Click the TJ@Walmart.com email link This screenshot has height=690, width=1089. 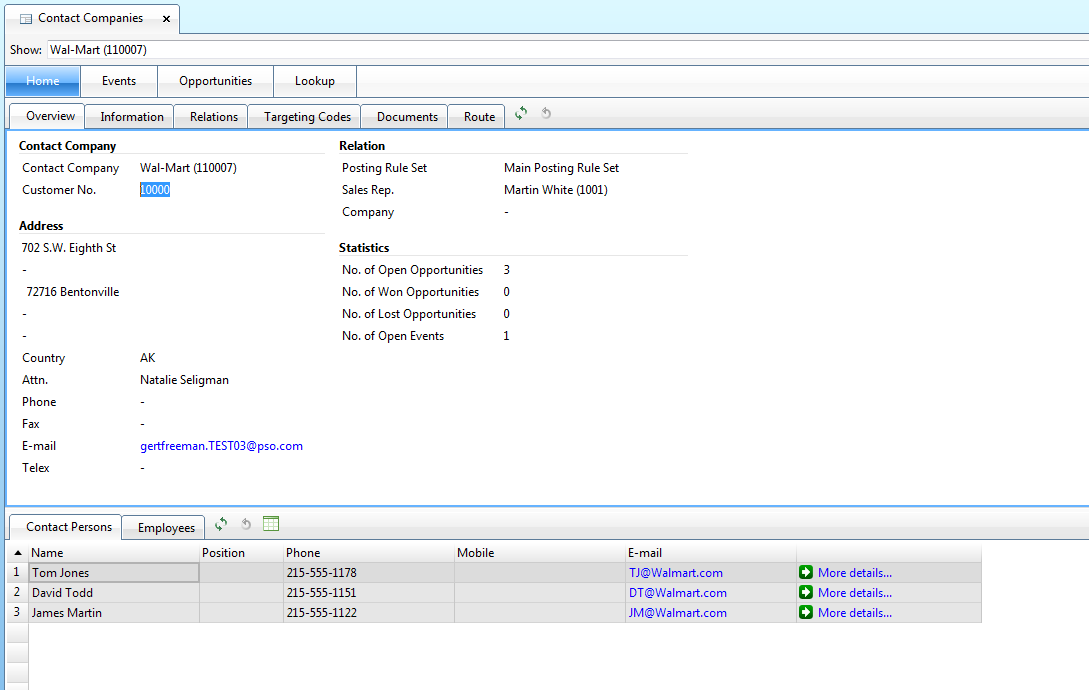point(675,573)
